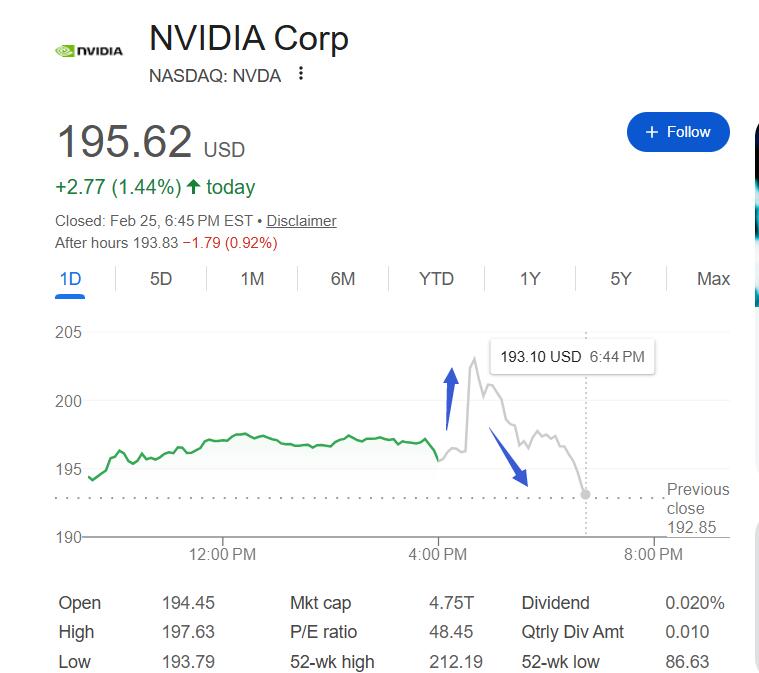
Task: Switch to the 1Y chart tab
Action: click(530, 279)
